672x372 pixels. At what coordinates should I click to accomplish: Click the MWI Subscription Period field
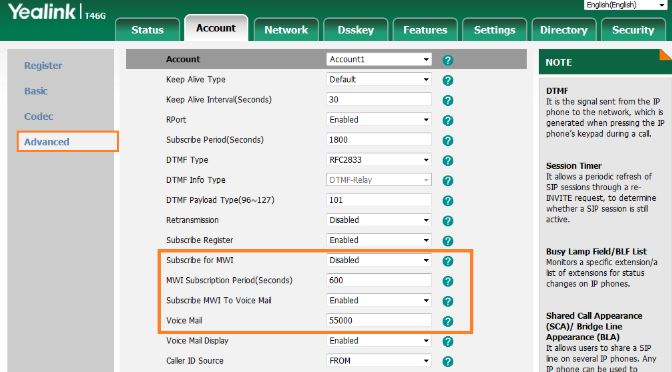[379, 280]
